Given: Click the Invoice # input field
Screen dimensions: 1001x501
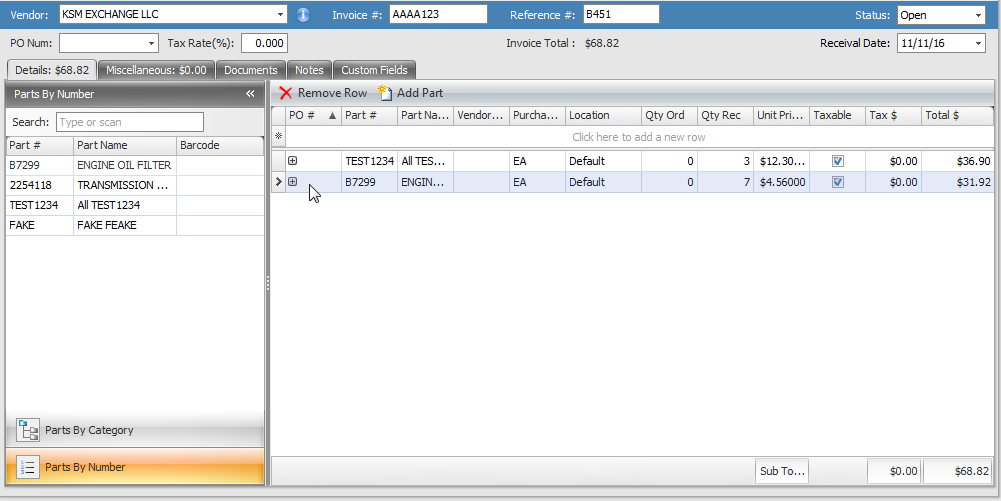Looking at the screenshot, I should 438,15.
